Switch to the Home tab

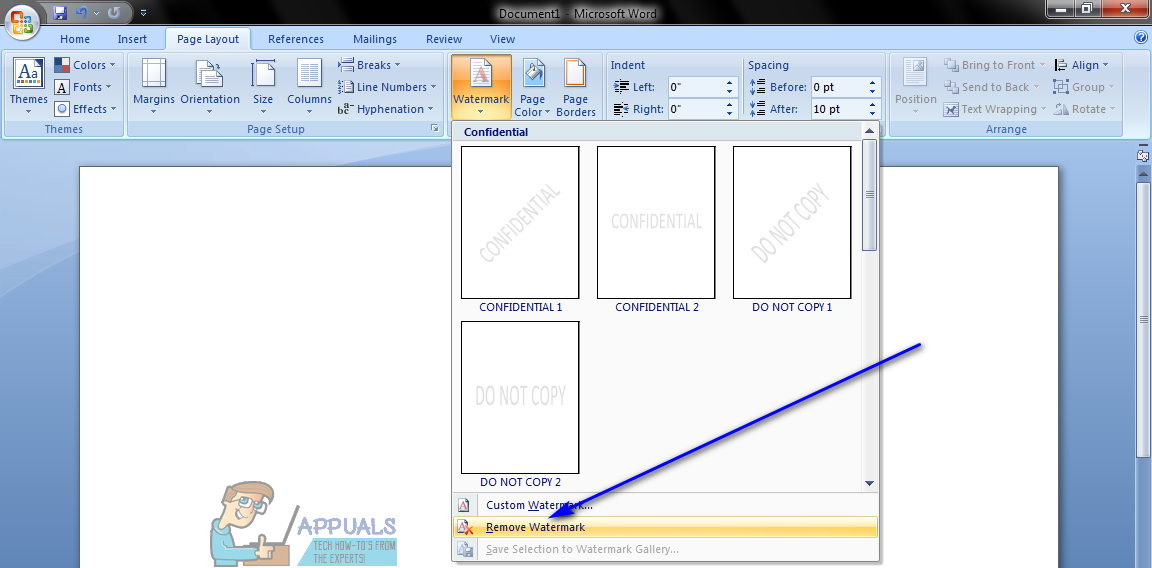point(75,39)
